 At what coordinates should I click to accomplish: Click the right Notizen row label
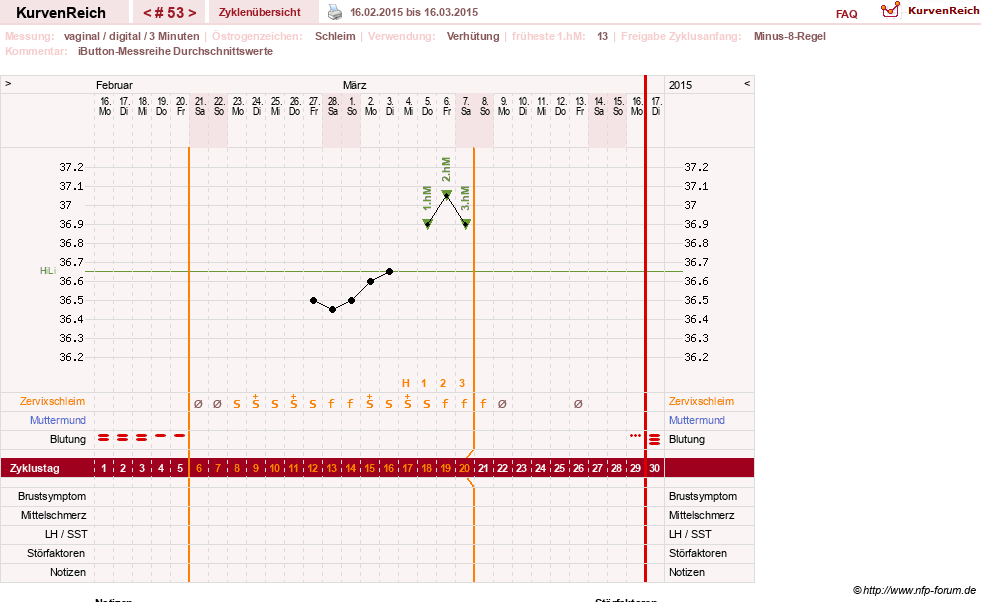pos(686,572)
